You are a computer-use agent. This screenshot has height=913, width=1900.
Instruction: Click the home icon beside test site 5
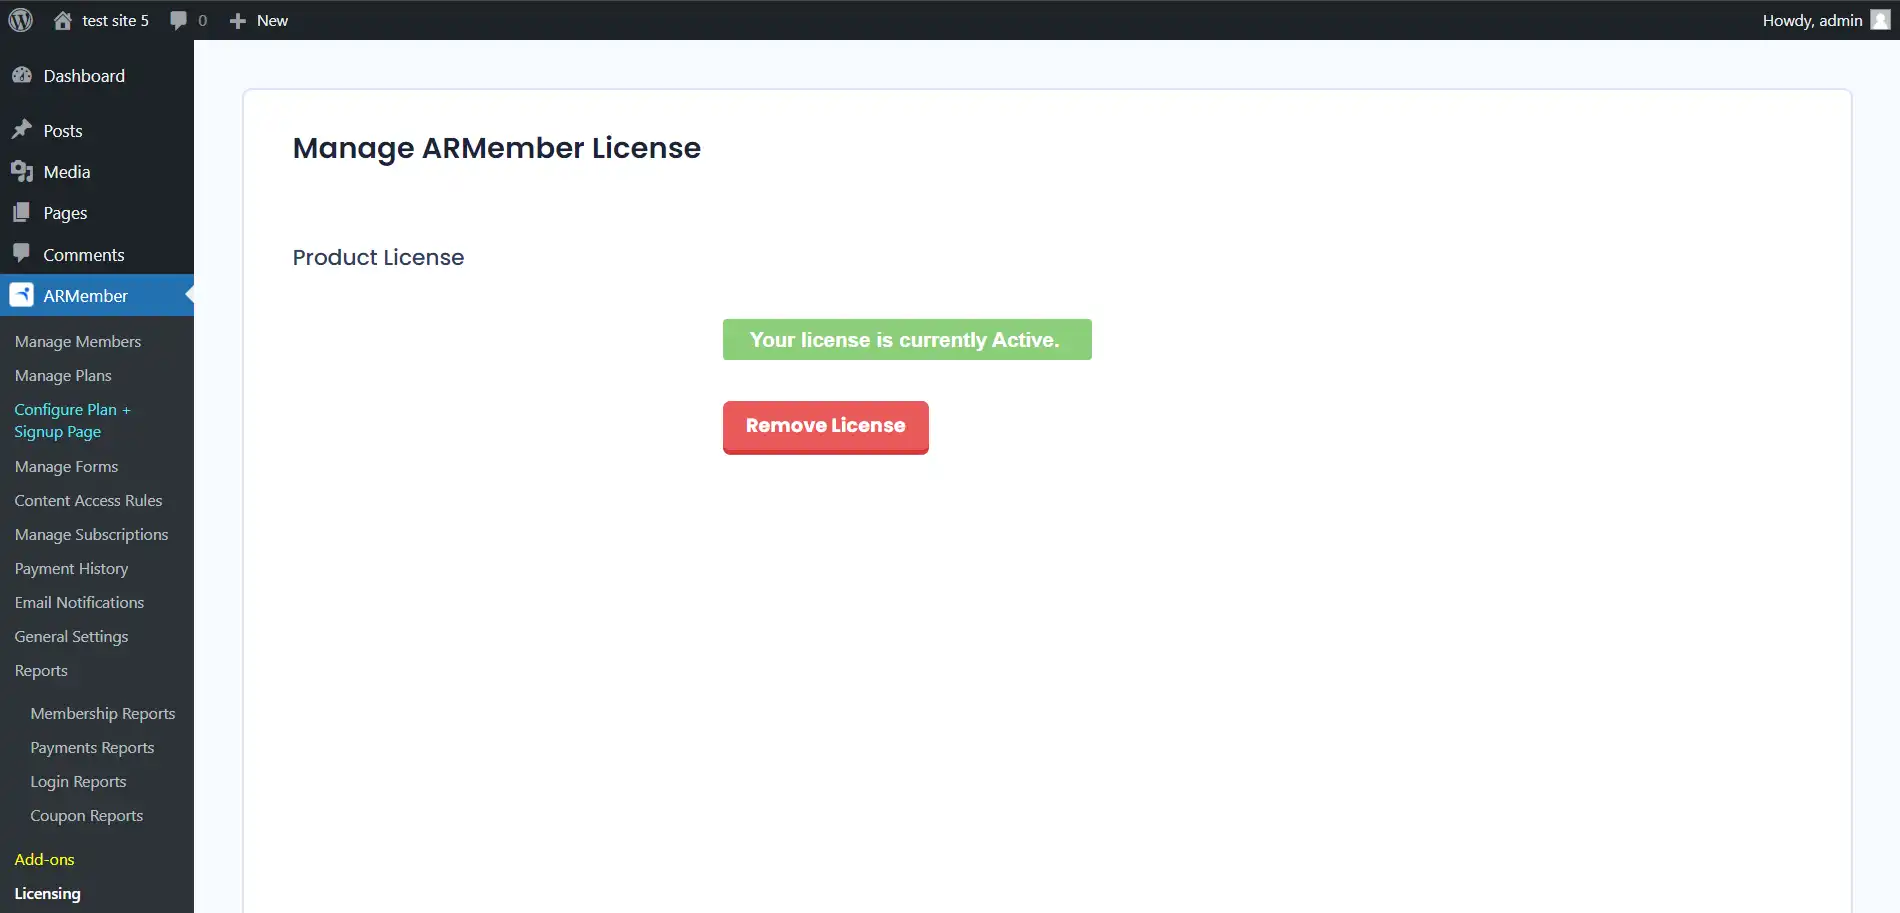[x=62, y=20]
